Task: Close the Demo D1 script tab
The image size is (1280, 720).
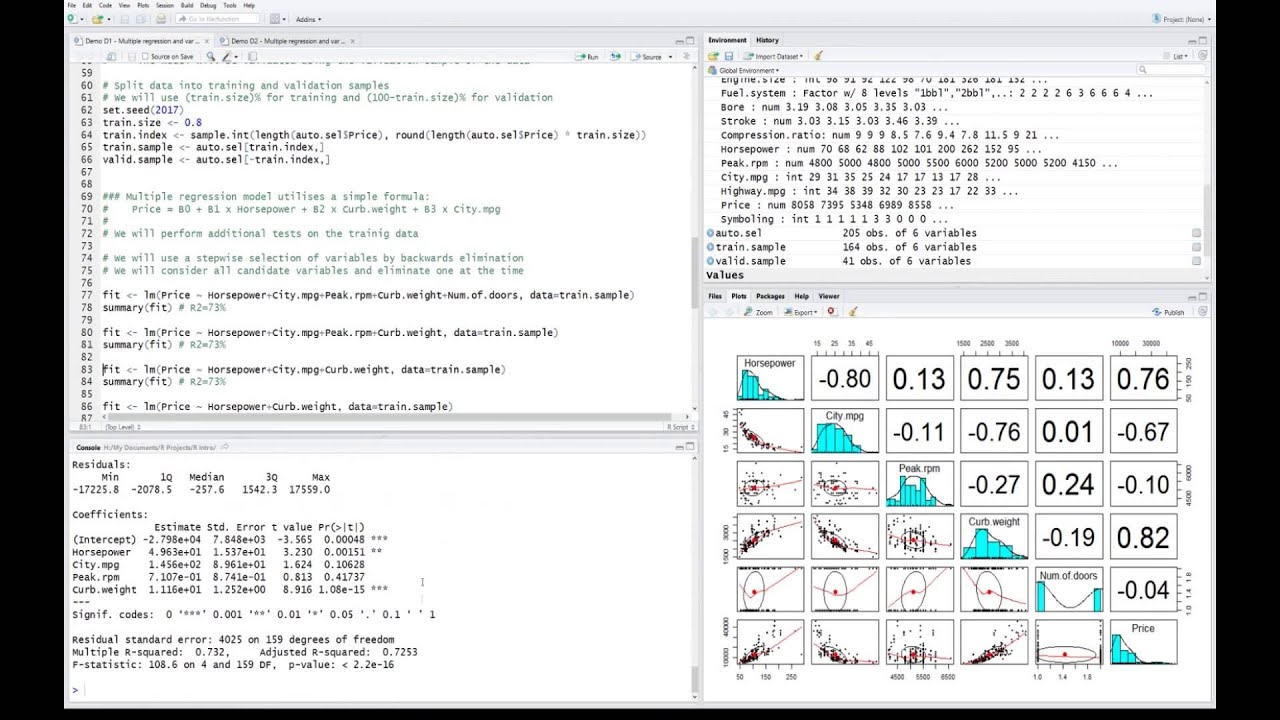Action: [x=207, y=41]
